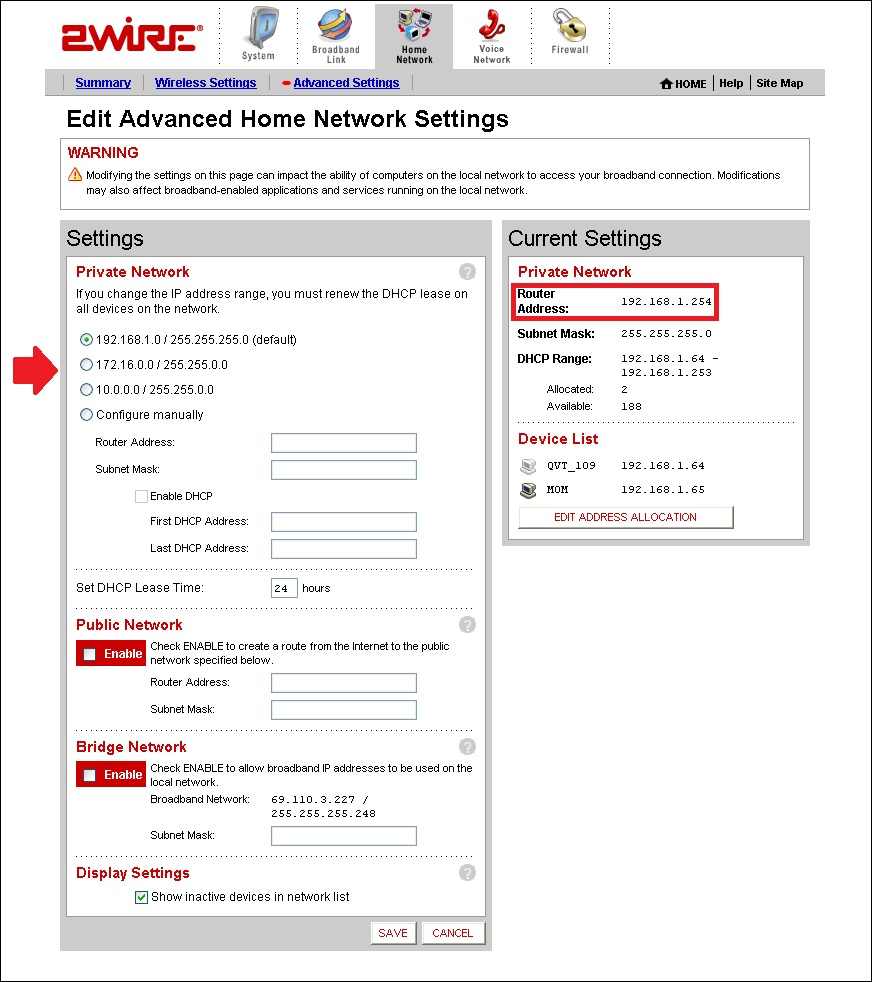The height and width of the screenshot is (982, 872).
Task: Open the Site Map link
Action: (x=779, y=83)
